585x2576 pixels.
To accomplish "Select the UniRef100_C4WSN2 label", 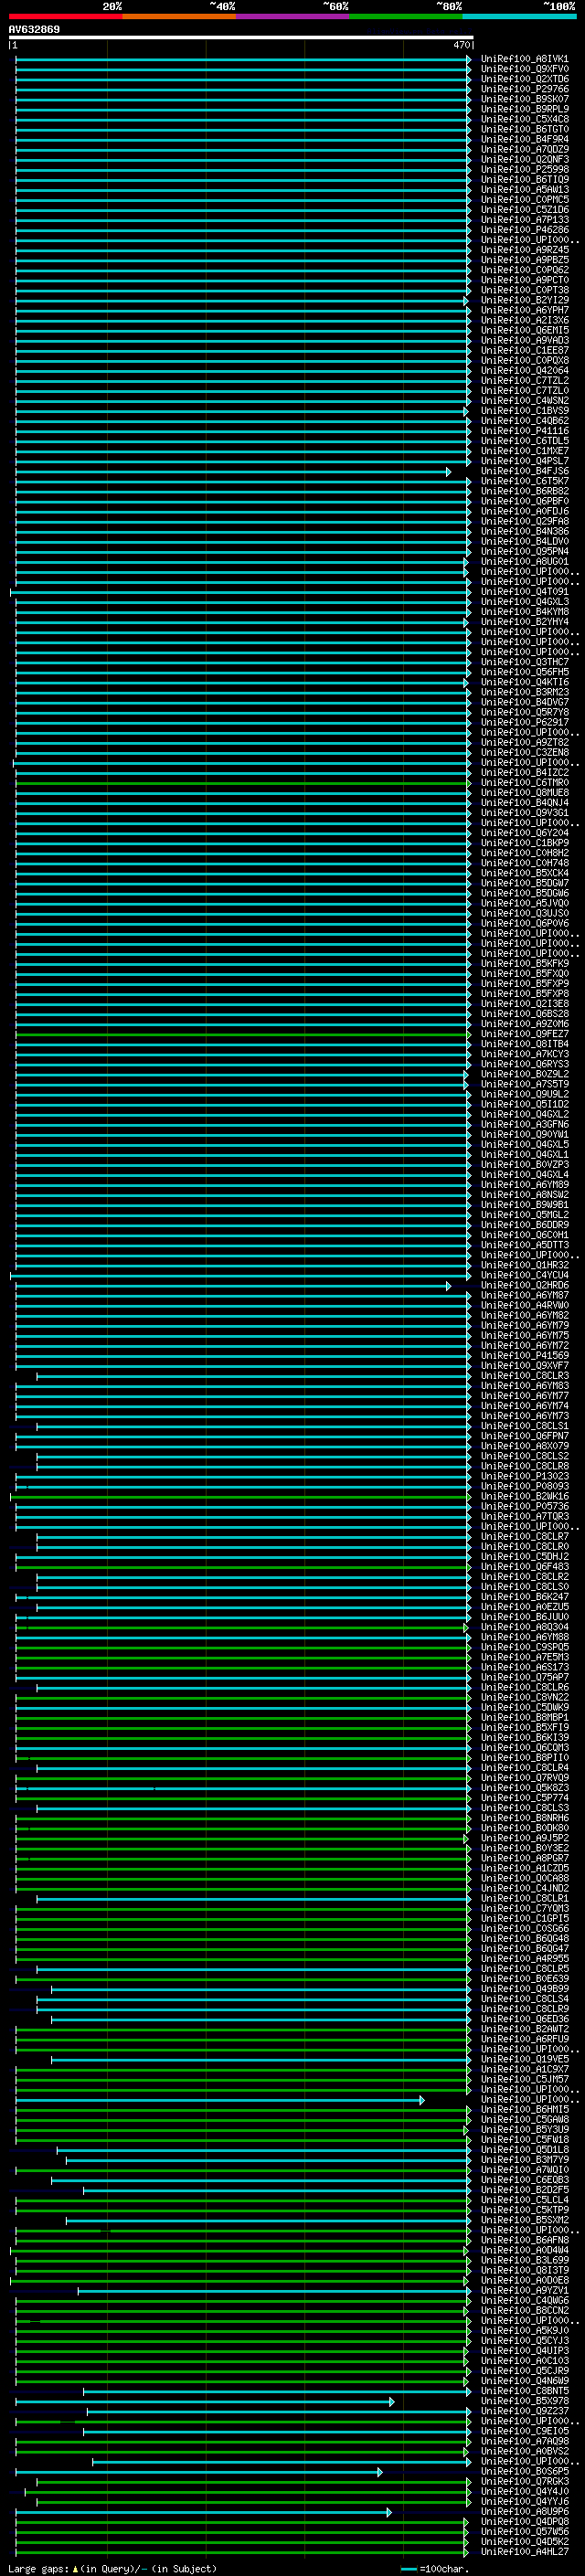I will pyautogui.click(x=524, y=401).
